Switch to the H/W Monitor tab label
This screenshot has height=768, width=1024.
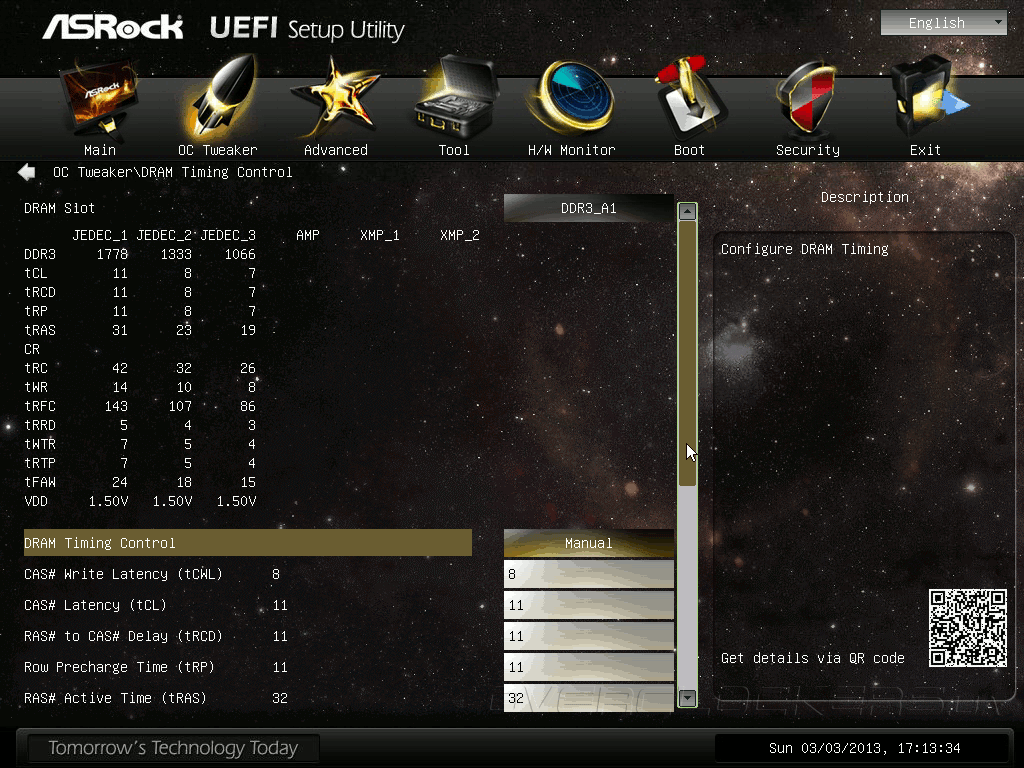pyautogui.click(x=571, y=150)
